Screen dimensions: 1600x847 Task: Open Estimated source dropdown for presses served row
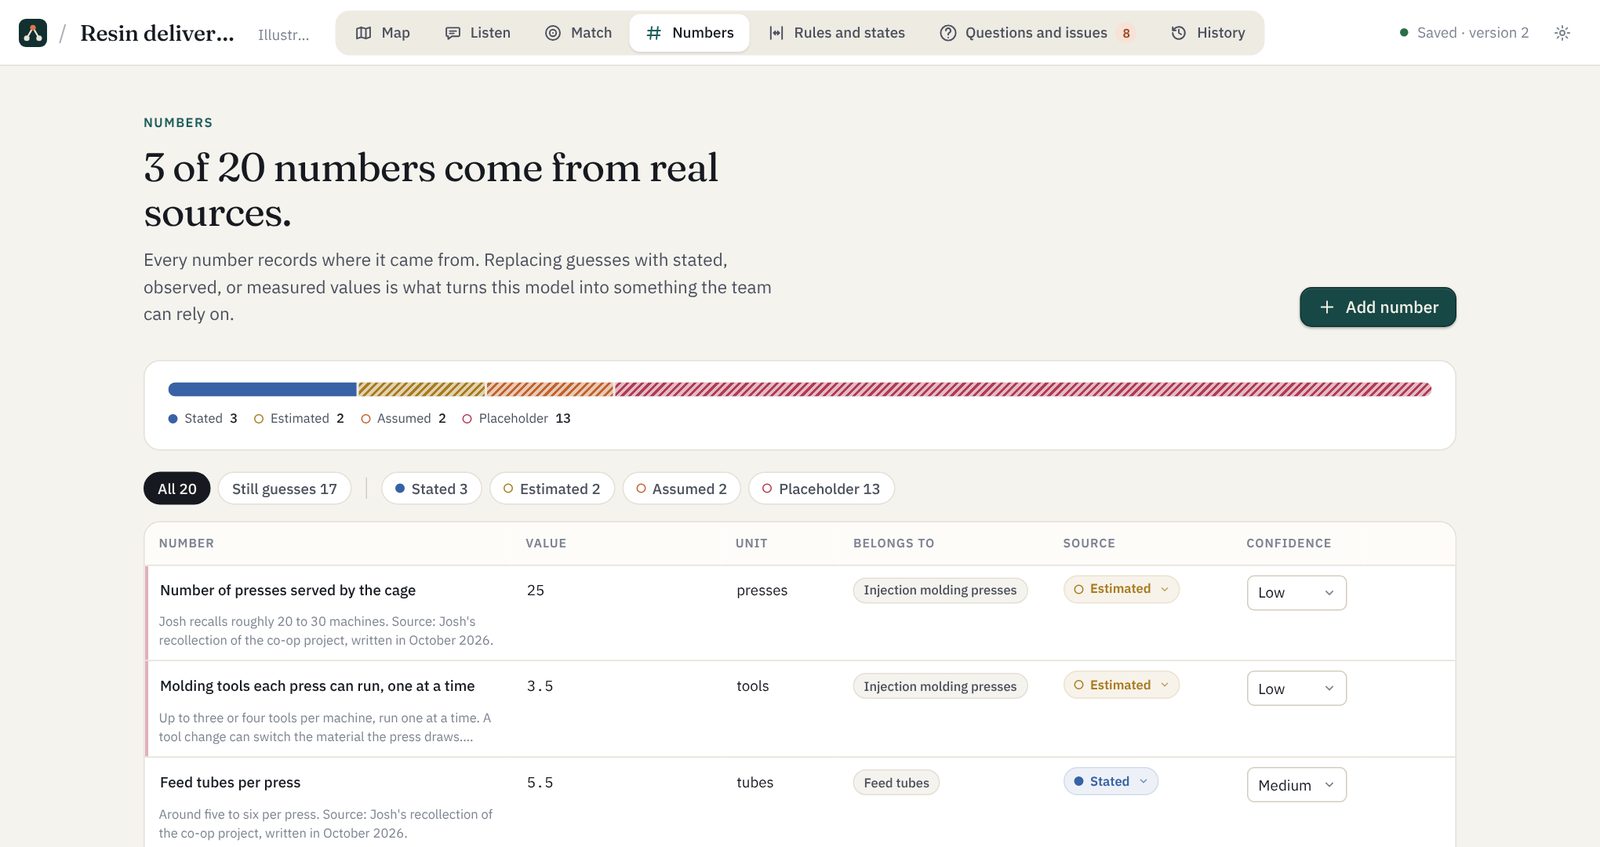coord(1121,589)
